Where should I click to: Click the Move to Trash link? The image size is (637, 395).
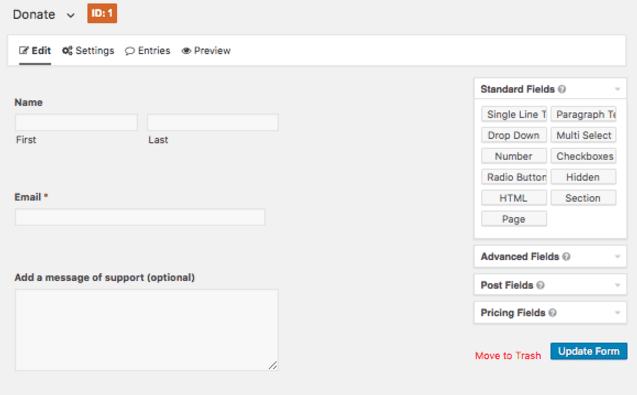[x=508, y=356]
